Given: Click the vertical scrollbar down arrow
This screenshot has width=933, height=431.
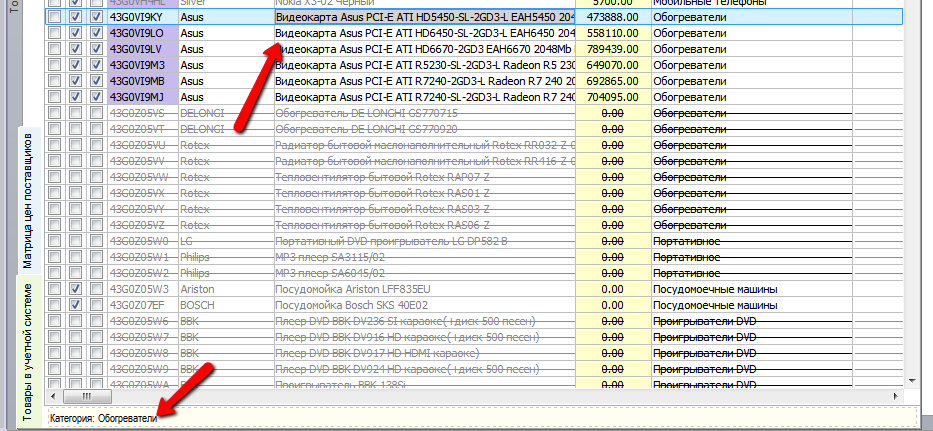Looking at the screenshot, I should [x=912, y=380].
